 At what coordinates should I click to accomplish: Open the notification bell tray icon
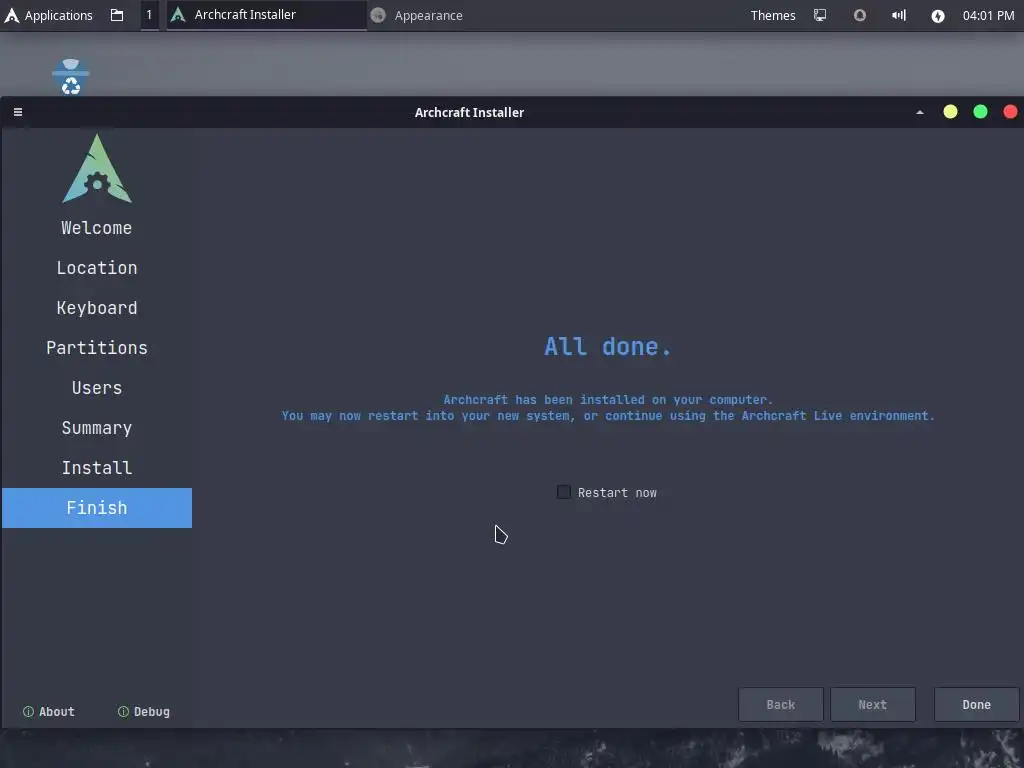[x=859, y=15]
